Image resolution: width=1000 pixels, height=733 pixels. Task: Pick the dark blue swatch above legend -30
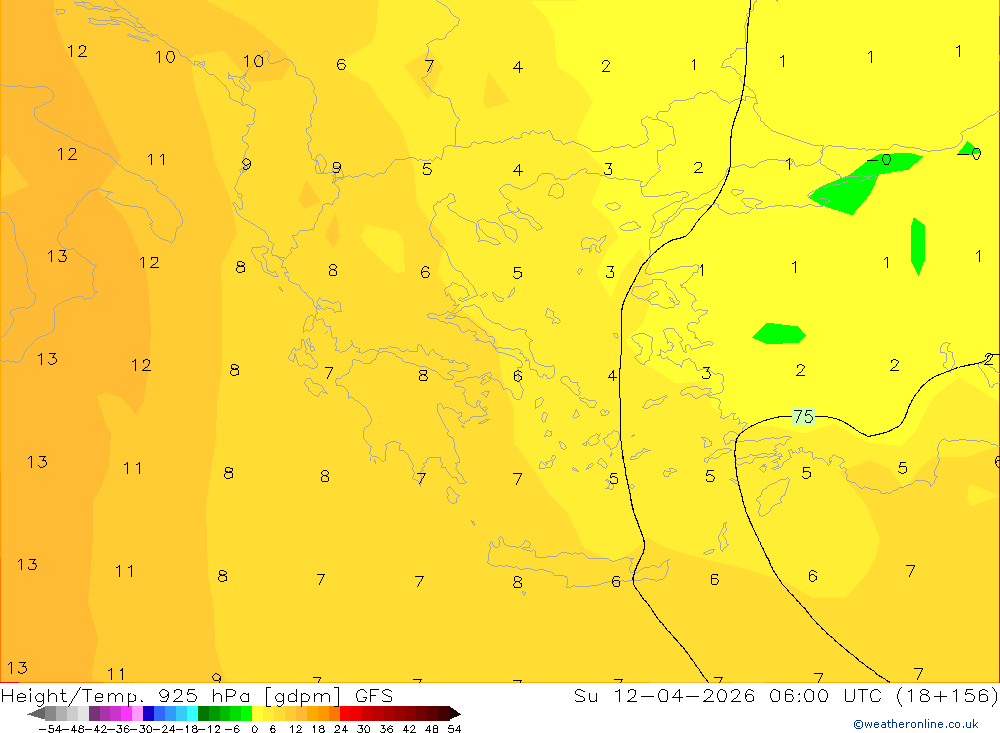coord(149,714)
